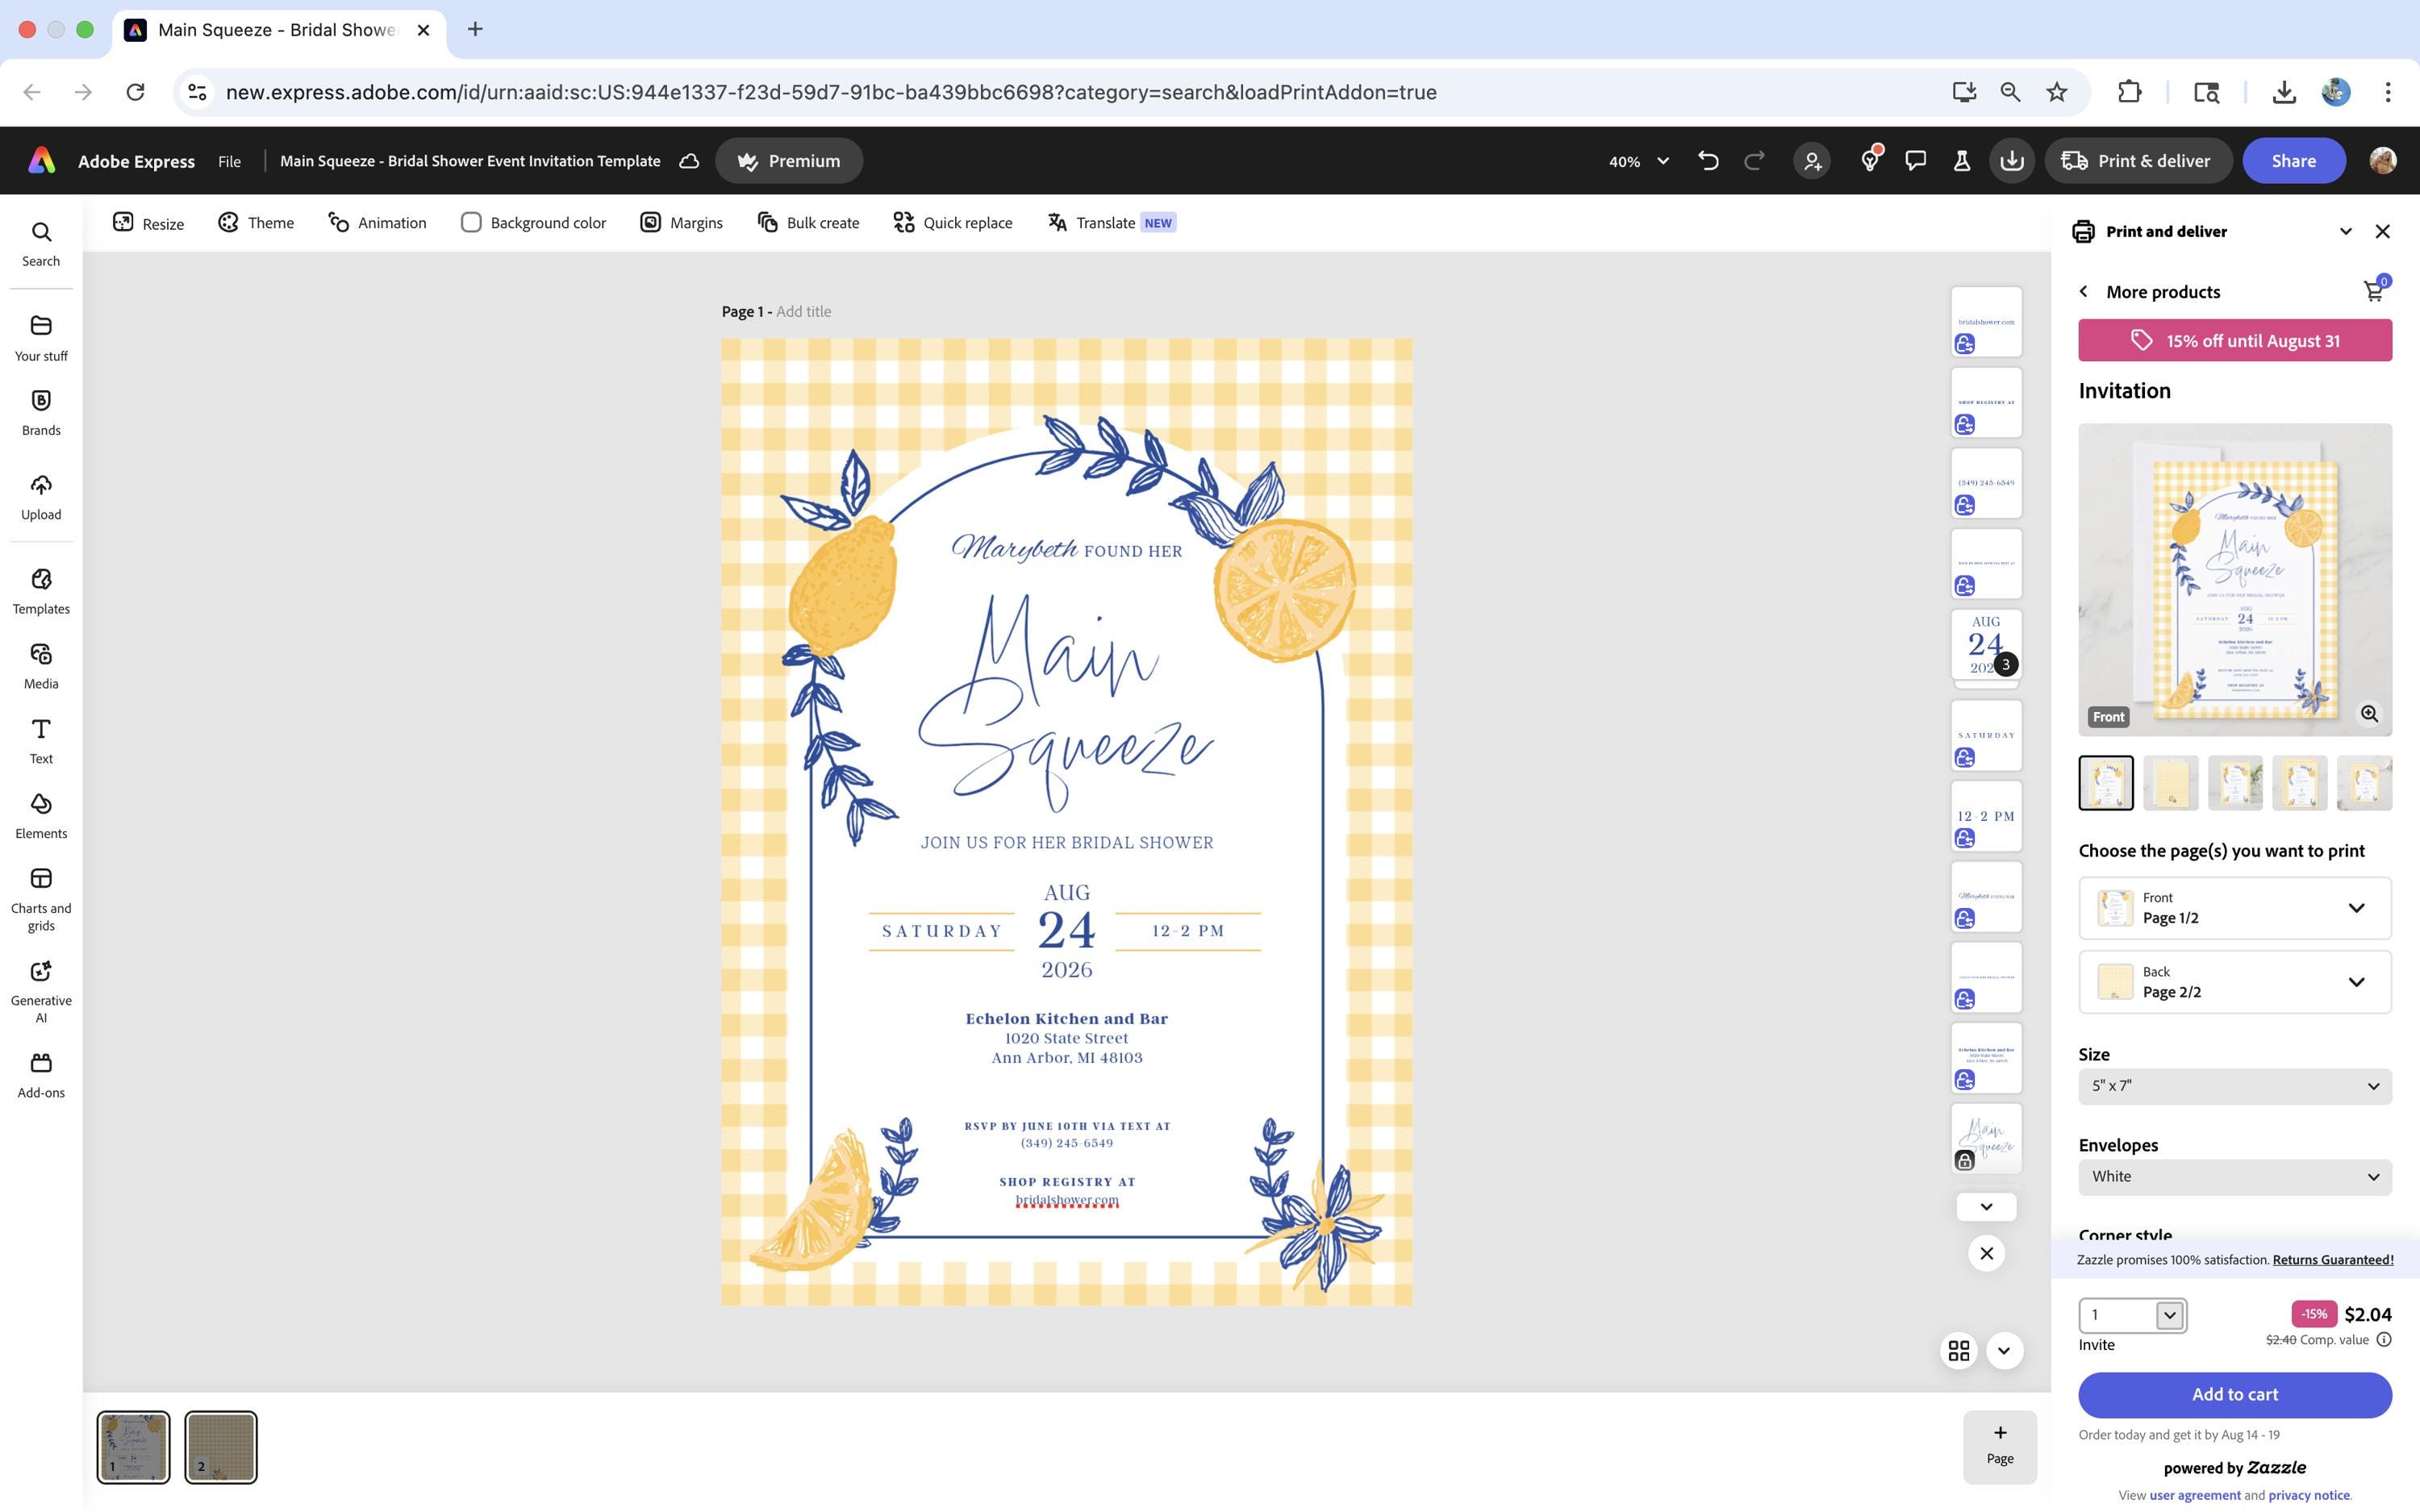2420x1512 pixels.
Task: Open the Brands panel
Action: click(x=41, y=413)
